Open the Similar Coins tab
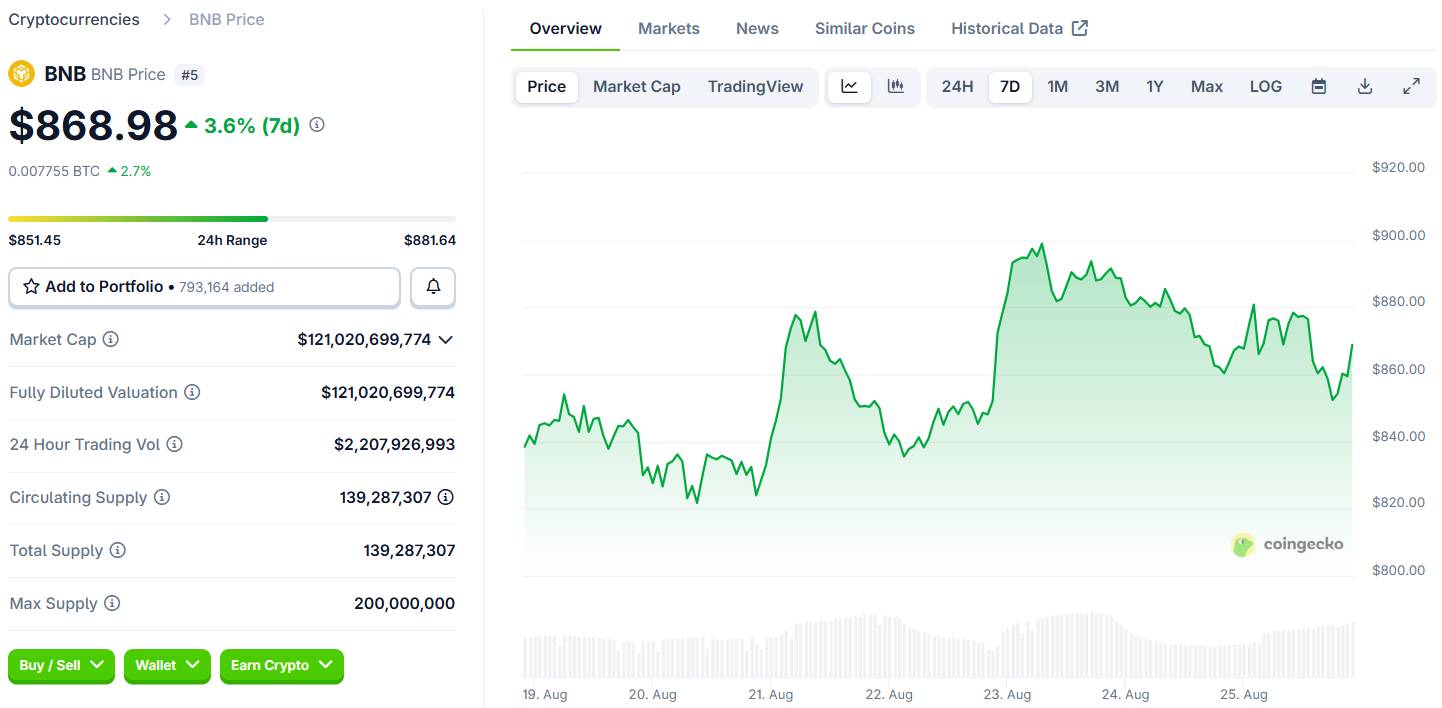The width and height of the screenshot is (1442, 708). [x=865, y=28]
